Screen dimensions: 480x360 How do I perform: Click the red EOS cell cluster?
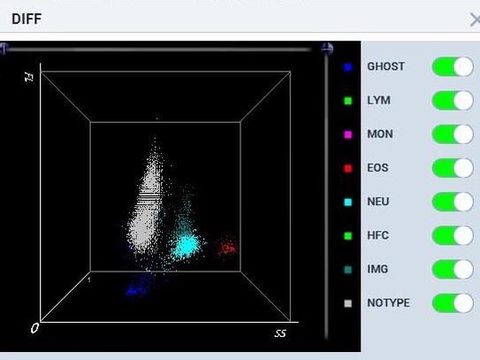pos(227,247)
